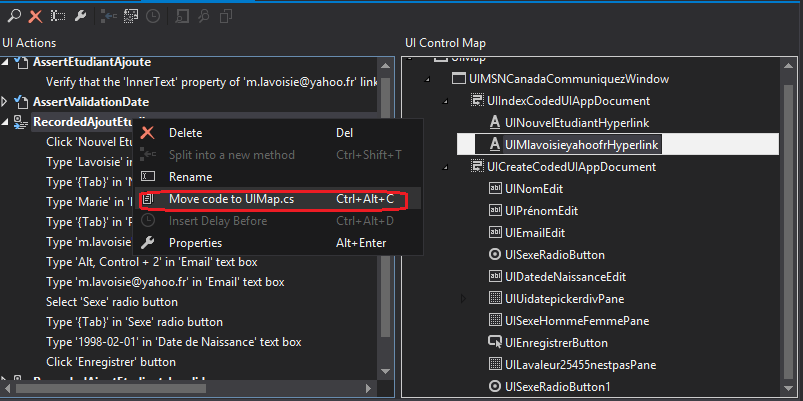Screen dimensions: 803x401
Task: Click the red Delete X toolbar icon
Action: 34,16
